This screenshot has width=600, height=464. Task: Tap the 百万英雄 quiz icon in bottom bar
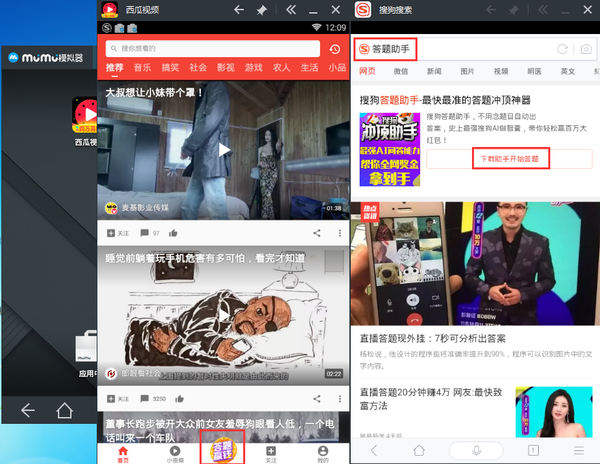tap(222, 443)
